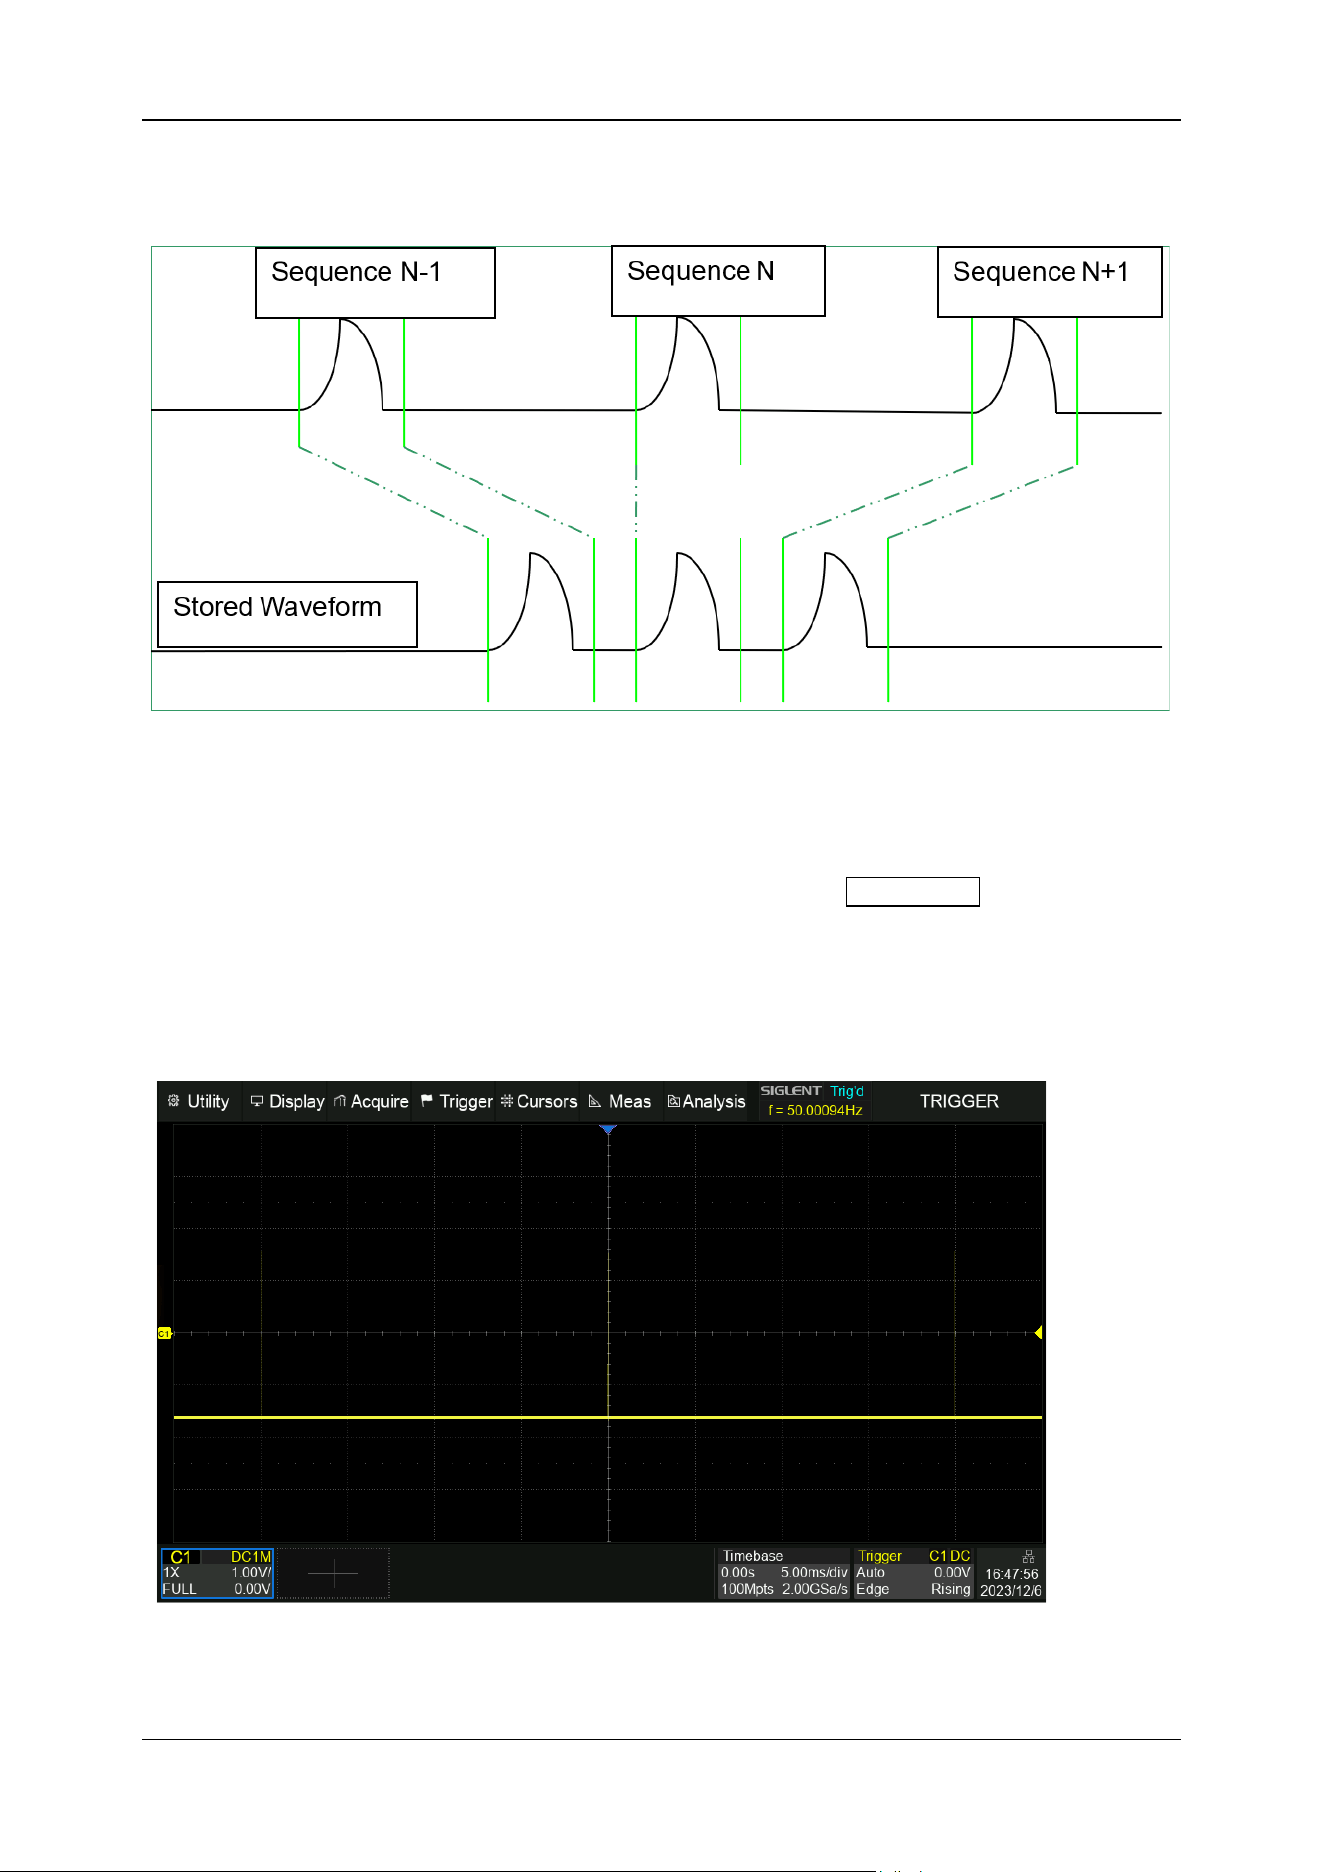Image resolution: width=1324 pixels, height=1872 pixels.
Task: Click the f = 50.00094Hz frequency readout
Action: (x=815, y=1110)
